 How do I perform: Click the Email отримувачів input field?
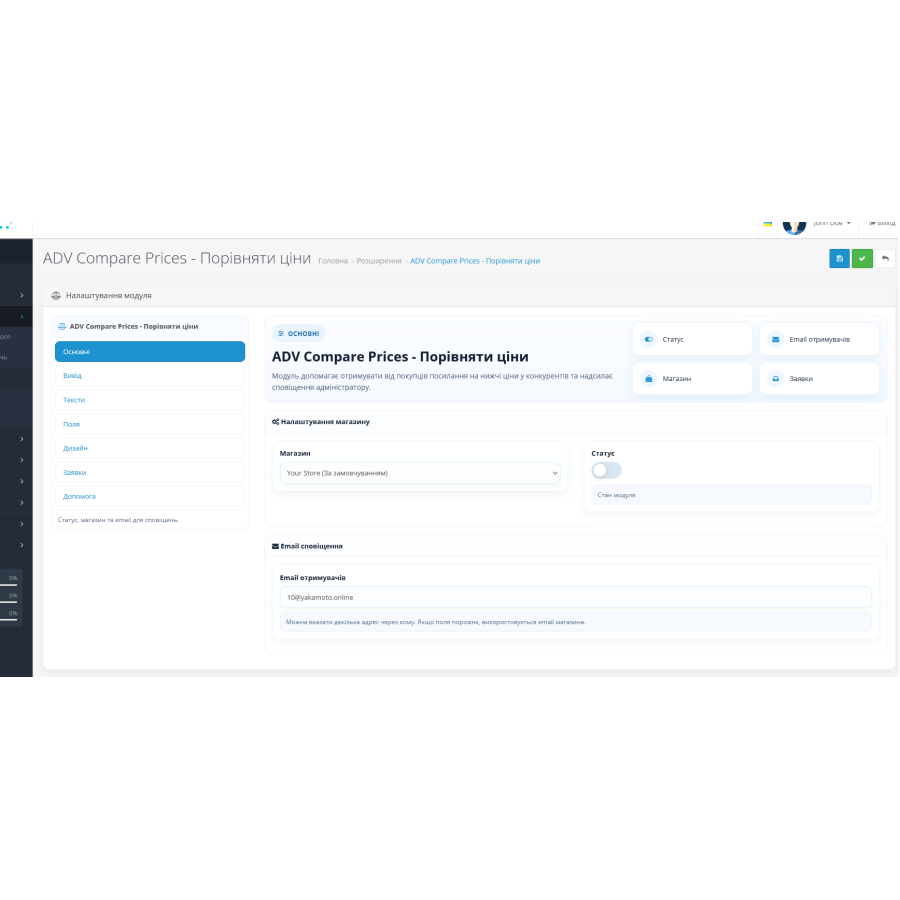pyautogui.click(x=575, y=597)
